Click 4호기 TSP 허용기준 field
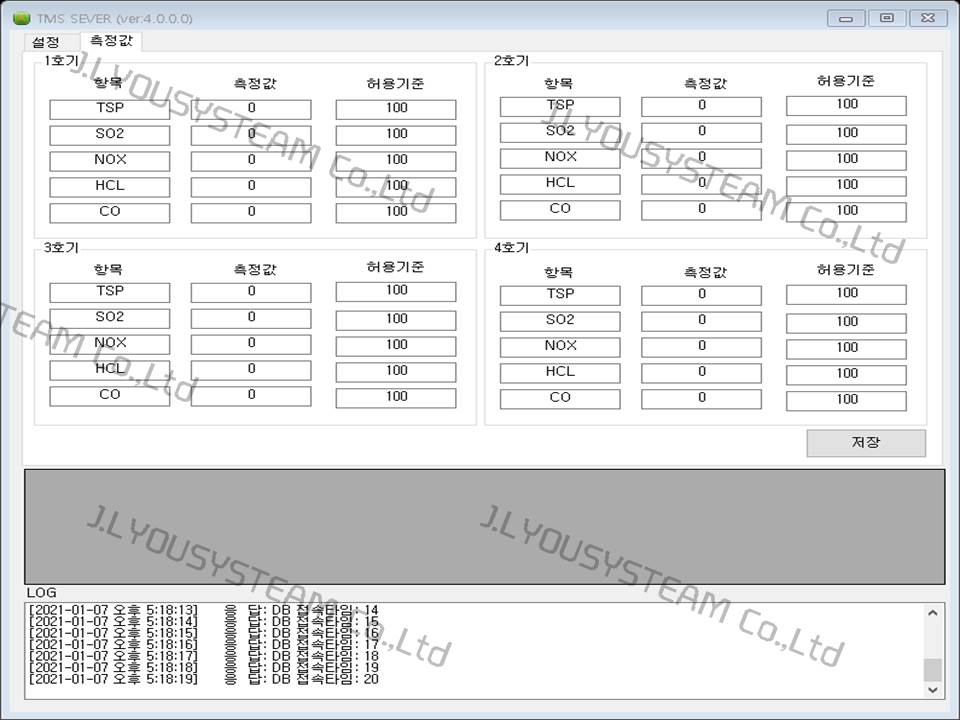The width and height of the screenshot is (960, 720). point(846,294)
